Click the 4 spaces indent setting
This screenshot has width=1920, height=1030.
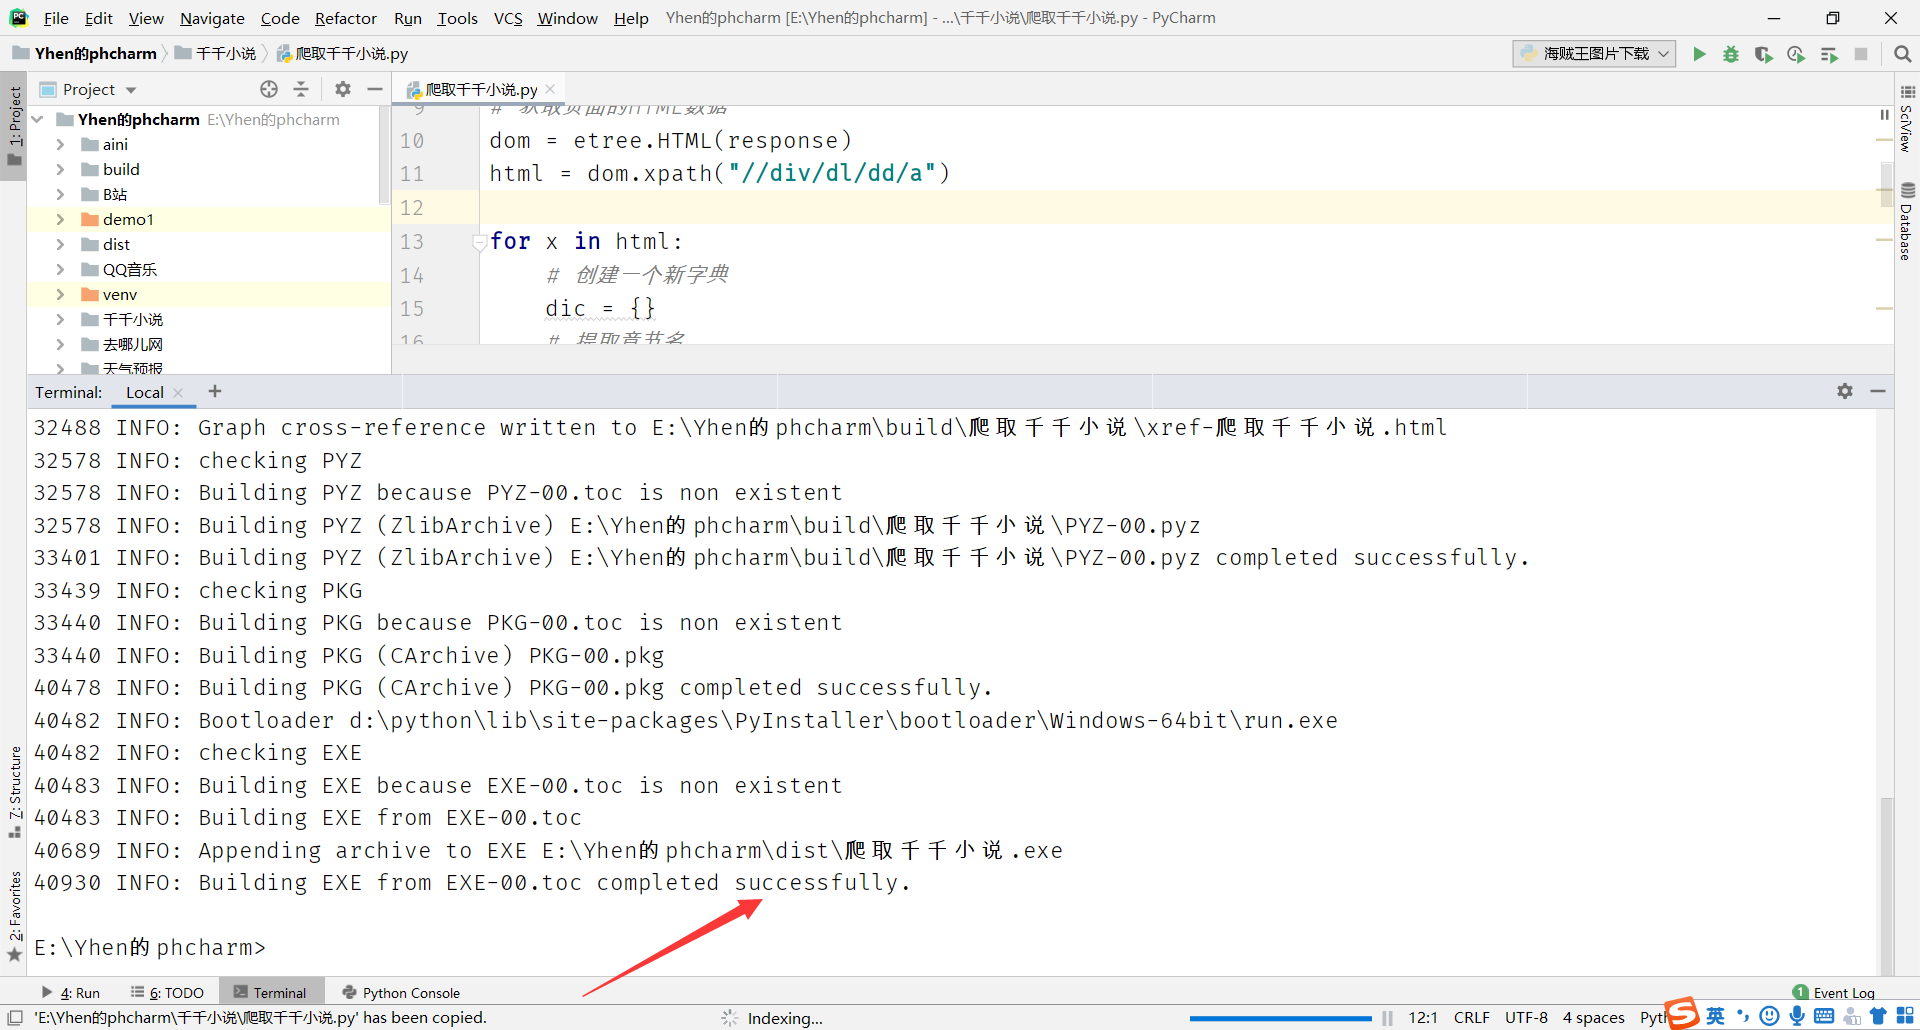[1593, 1018]
